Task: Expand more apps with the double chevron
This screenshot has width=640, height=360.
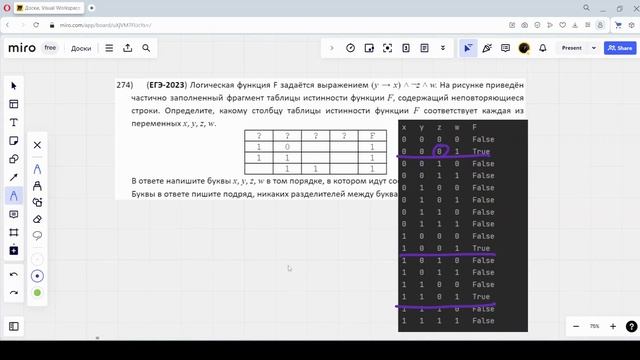Action: click(x=443, y=48)
